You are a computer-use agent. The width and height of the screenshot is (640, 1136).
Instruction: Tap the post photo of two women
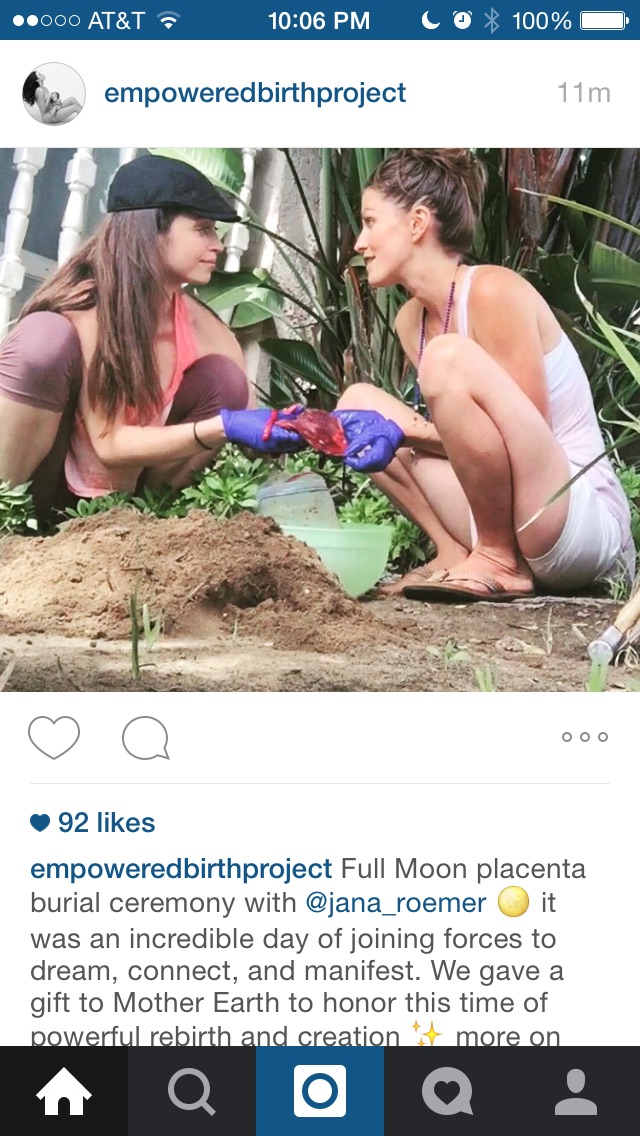[320, 419]
